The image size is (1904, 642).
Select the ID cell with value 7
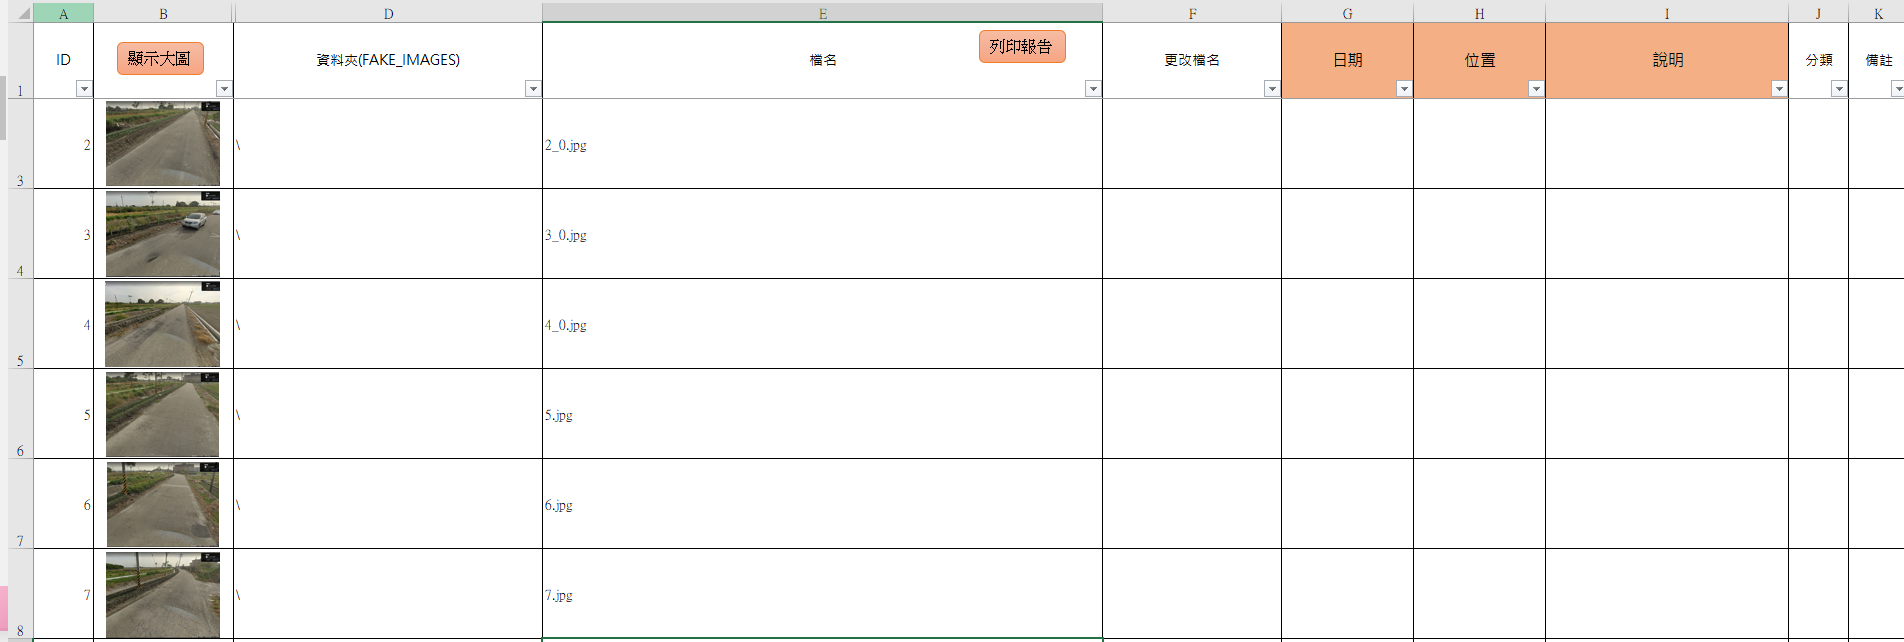[x=64, y=594]
